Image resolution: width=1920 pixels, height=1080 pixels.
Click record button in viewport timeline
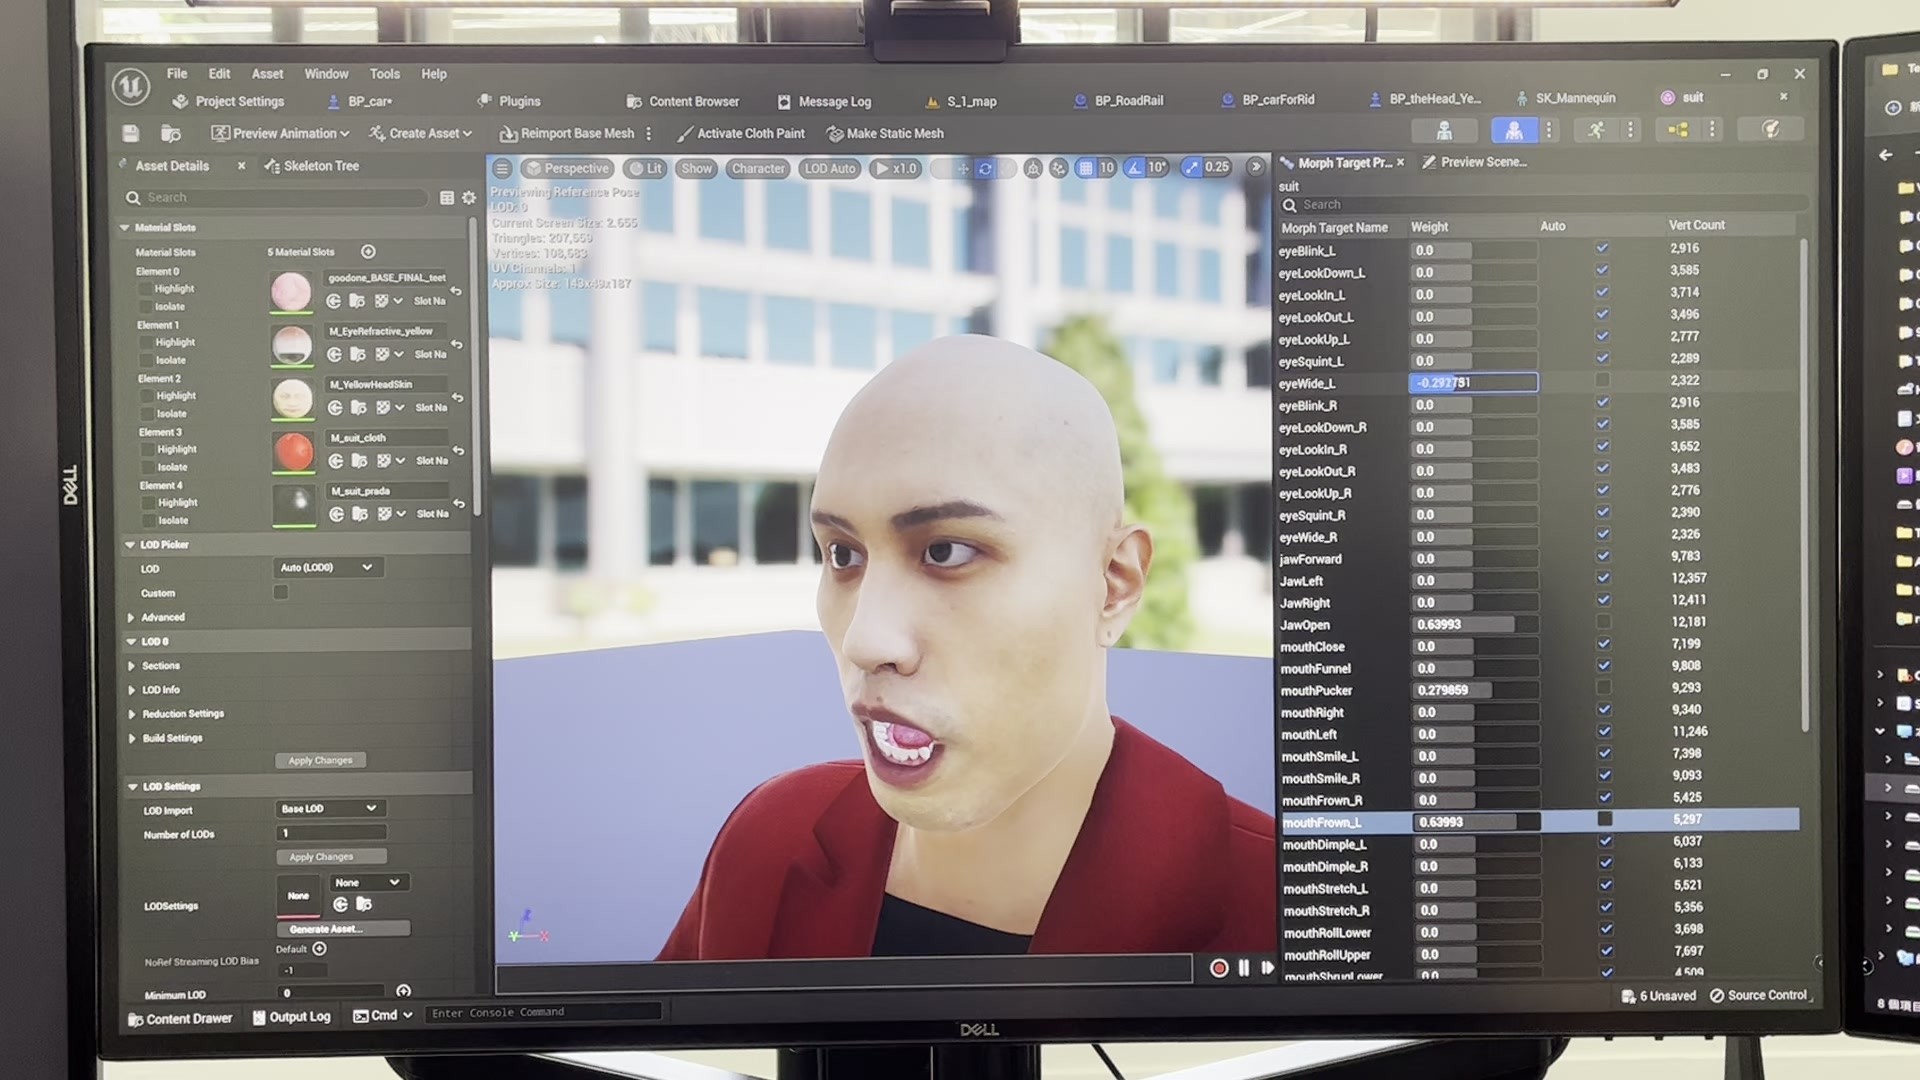pos(1219,968)
